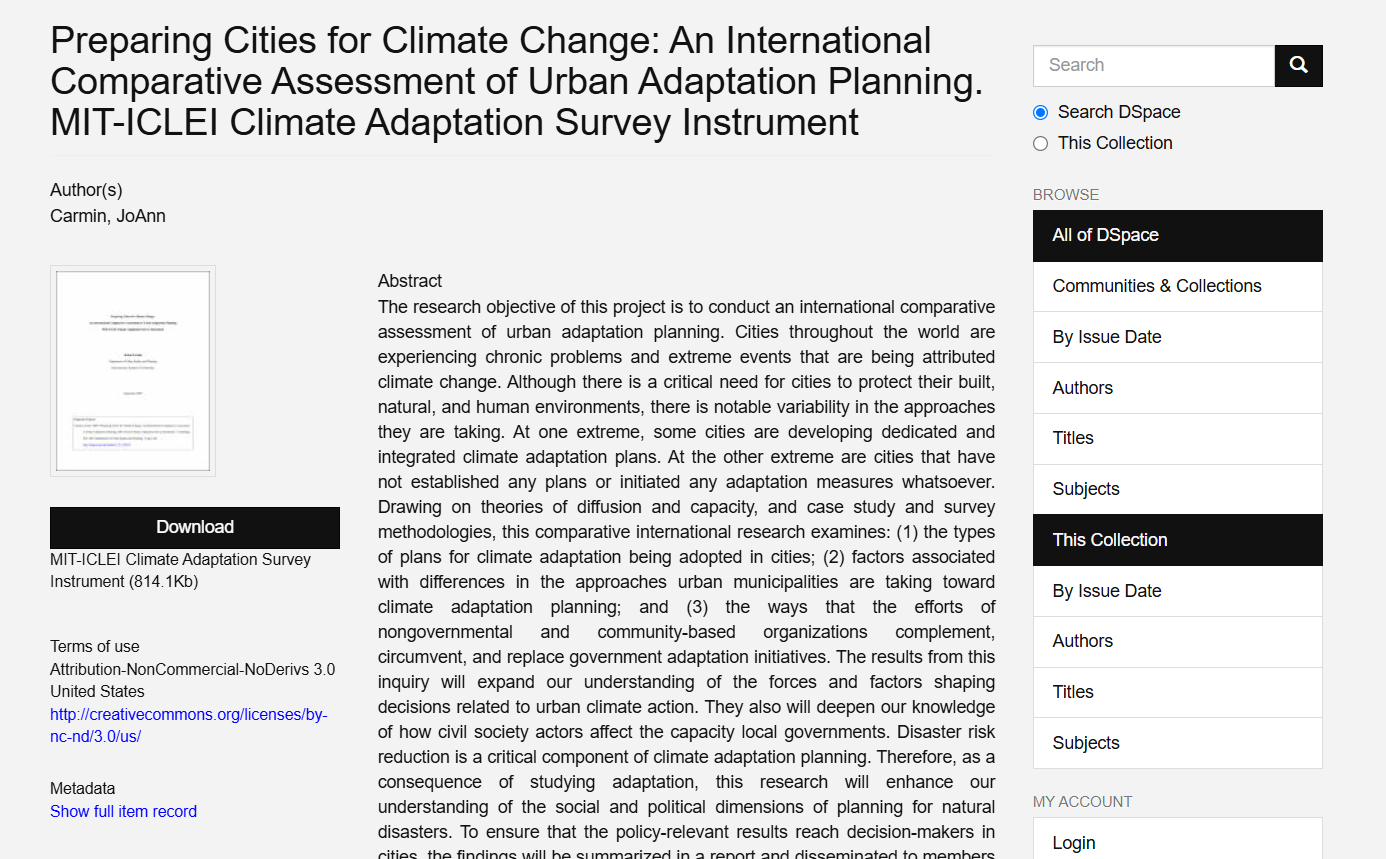
Task: Open the Creative Commons license link
Action: pyautogui.click(x=188, y=726)
